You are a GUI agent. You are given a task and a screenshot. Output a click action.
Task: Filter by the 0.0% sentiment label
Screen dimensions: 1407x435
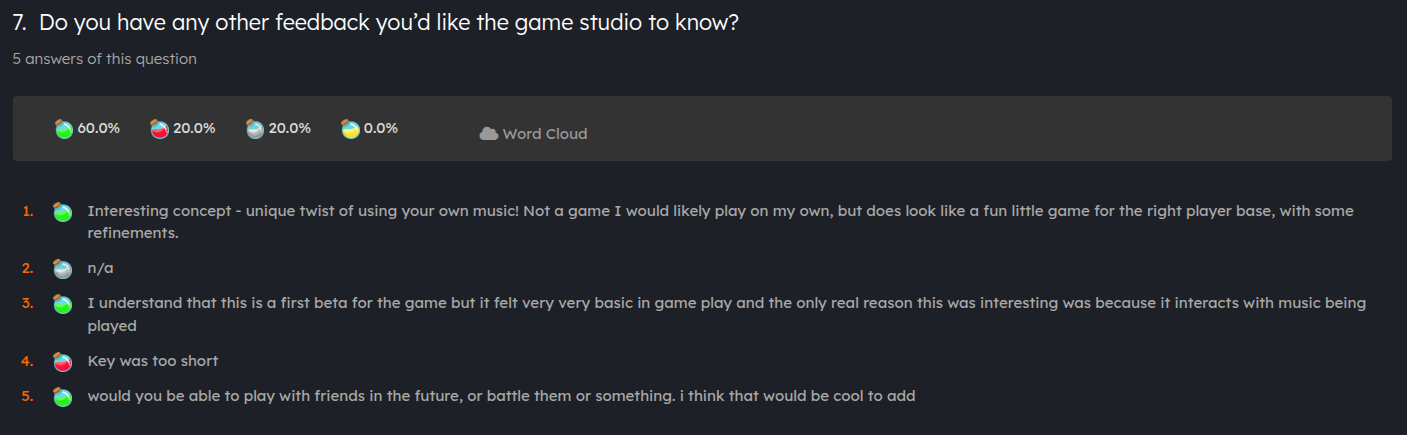(x=381, y=128)
